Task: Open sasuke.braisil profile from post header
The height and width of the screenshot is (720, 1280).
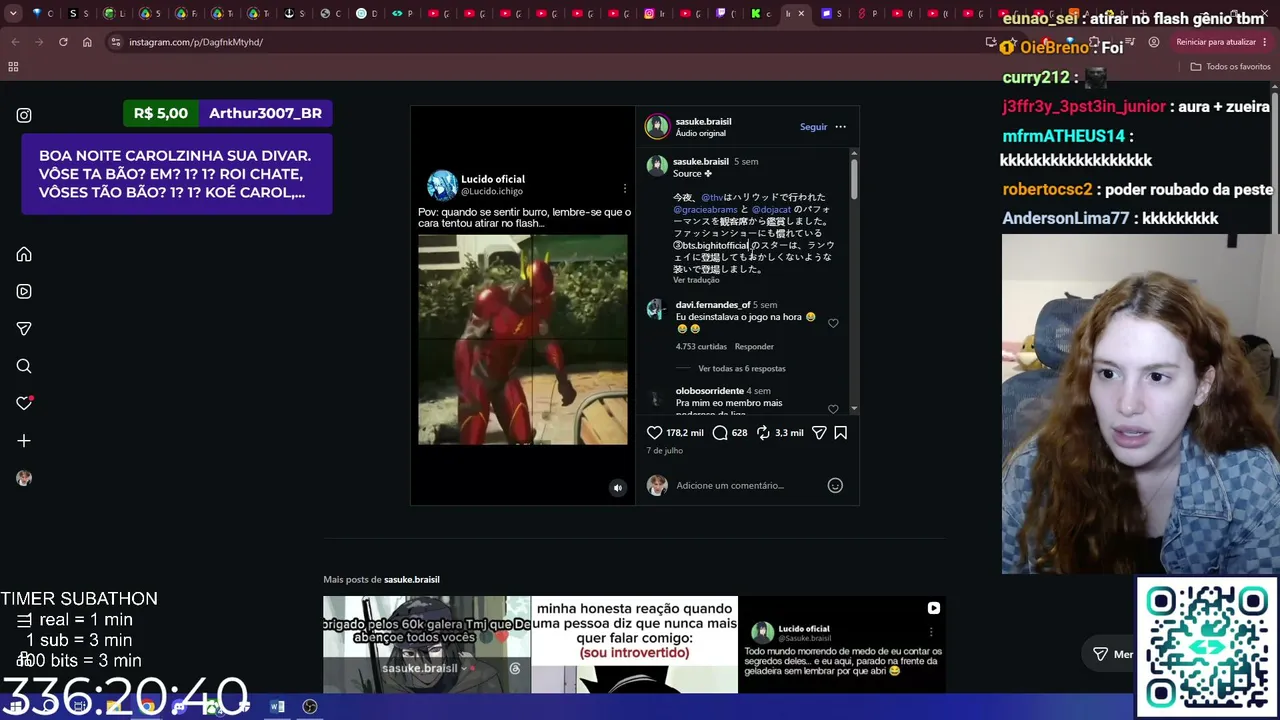Action: point(703,121)
